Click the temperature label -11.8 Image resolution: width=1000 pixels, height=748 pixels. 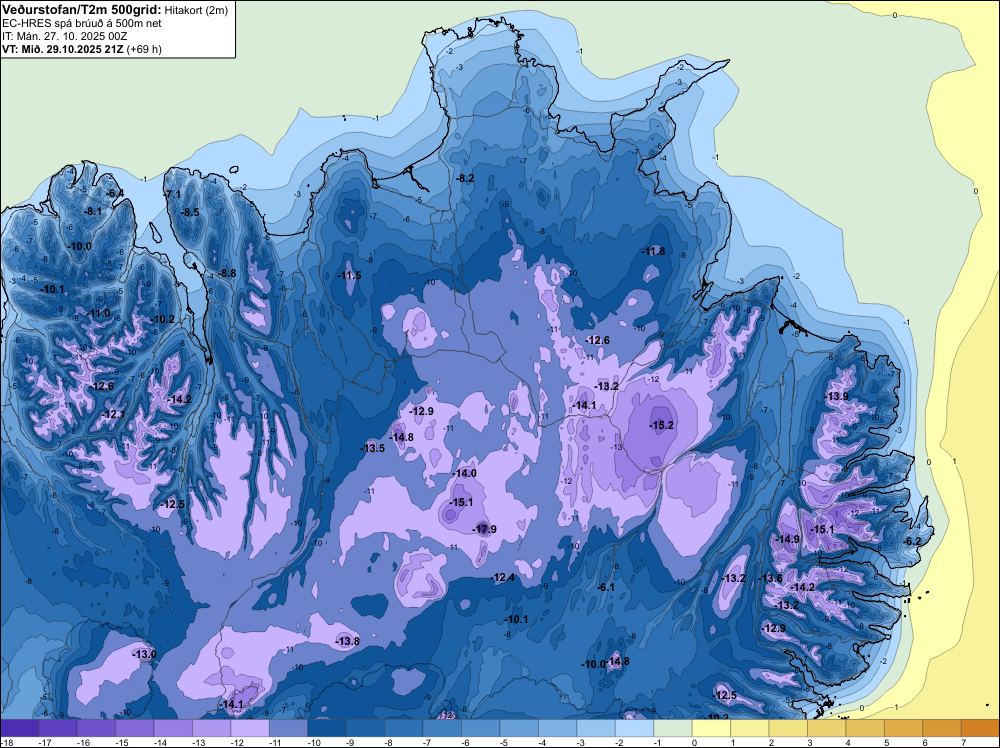point(654,251)
